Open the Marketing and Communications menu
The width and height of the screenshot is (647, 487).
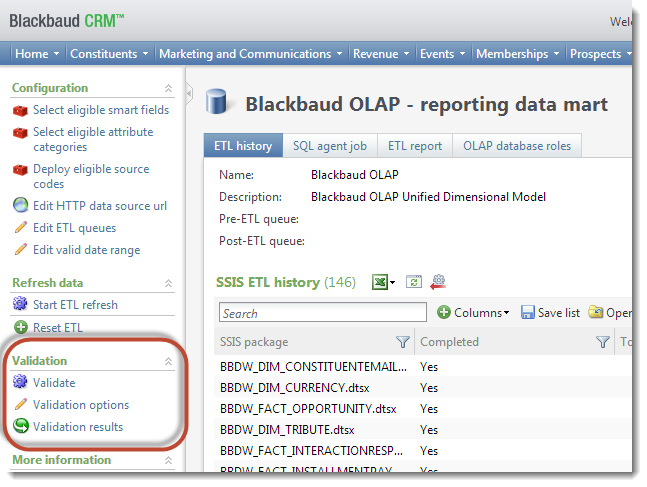click(x=250, y=54)
